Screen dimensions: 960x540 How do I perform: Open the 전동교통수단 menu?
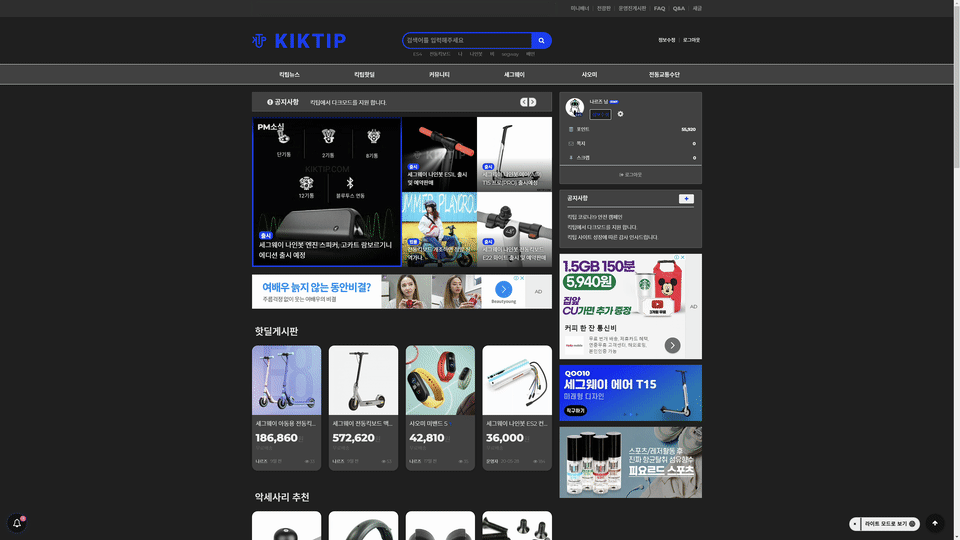[x=664, y=75]
